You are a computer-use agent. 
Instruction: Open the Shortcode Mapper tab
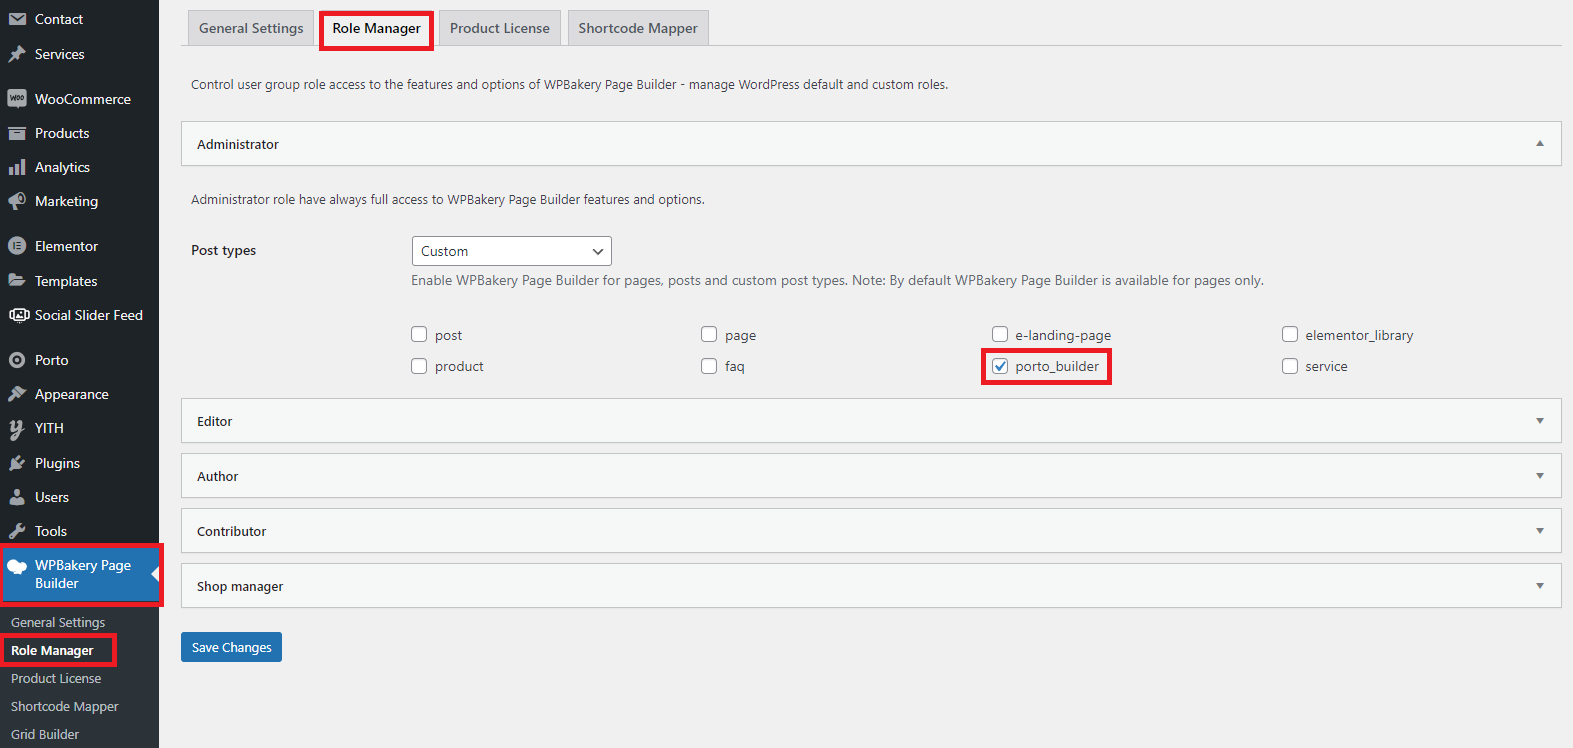tap(638, 28)
